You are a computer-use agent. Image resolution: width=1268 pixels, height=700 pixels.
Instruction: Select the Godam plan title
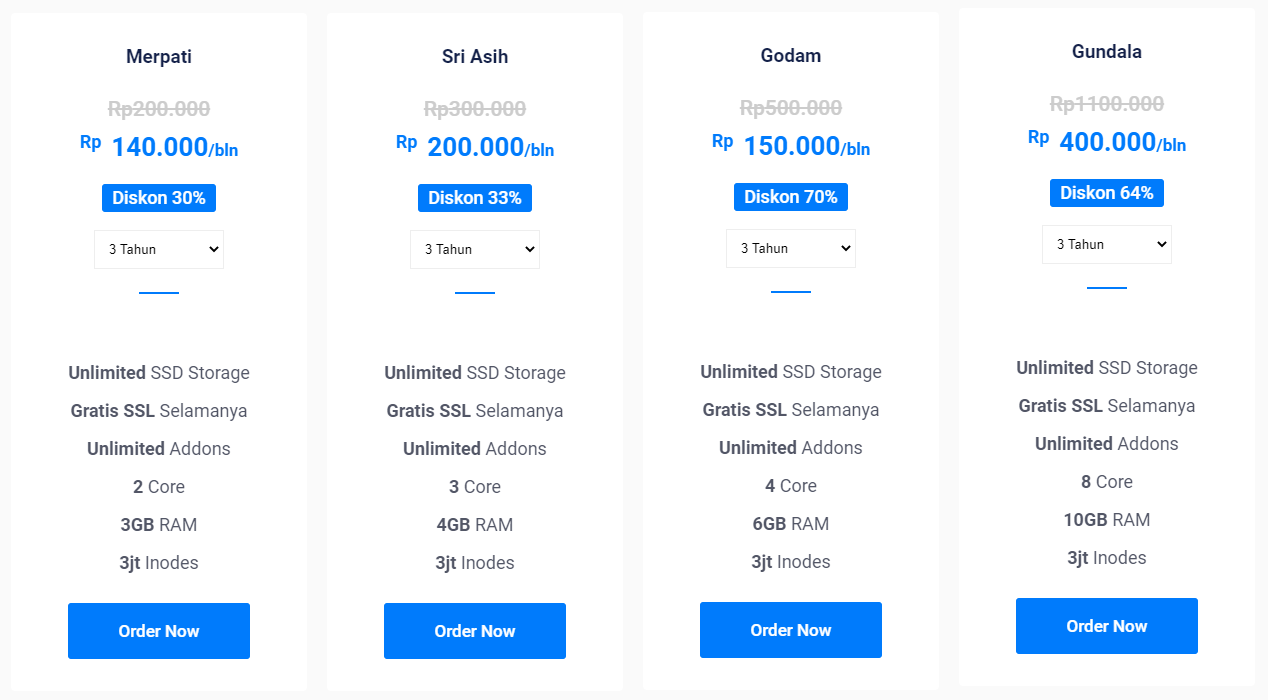pos(791,56)
